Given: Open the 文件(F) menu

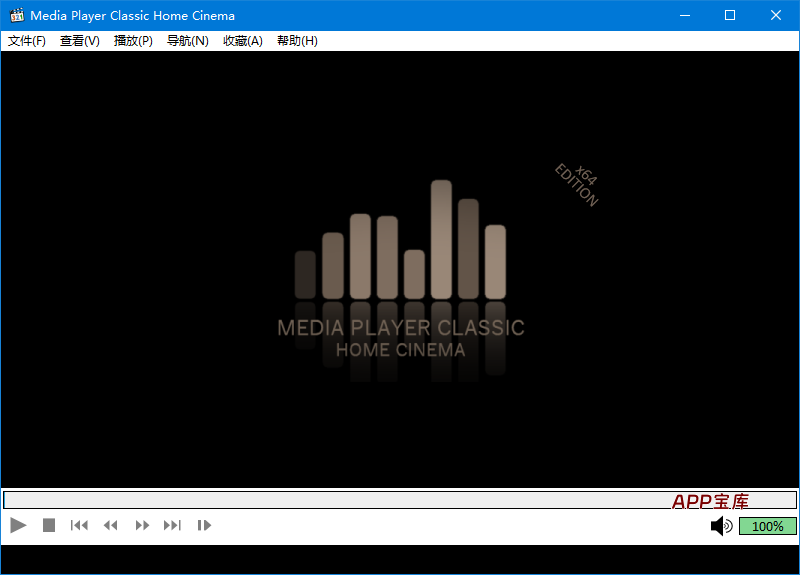Looking at the screenshot, I should pos(27,41).
